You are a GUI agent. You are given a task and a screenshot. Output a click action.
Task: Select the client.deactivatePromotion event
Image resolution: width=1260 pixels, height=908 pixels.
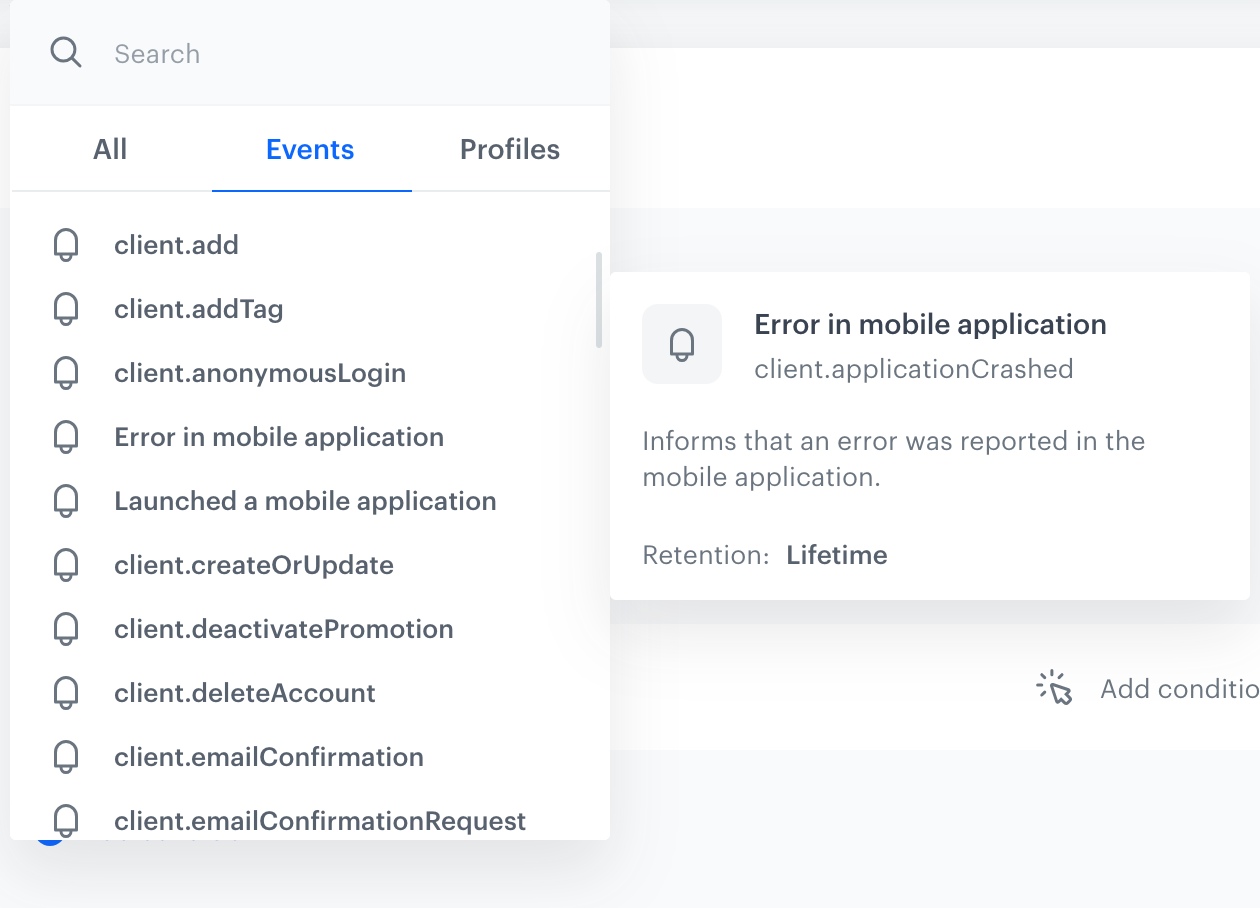click(x=284, y=629)
